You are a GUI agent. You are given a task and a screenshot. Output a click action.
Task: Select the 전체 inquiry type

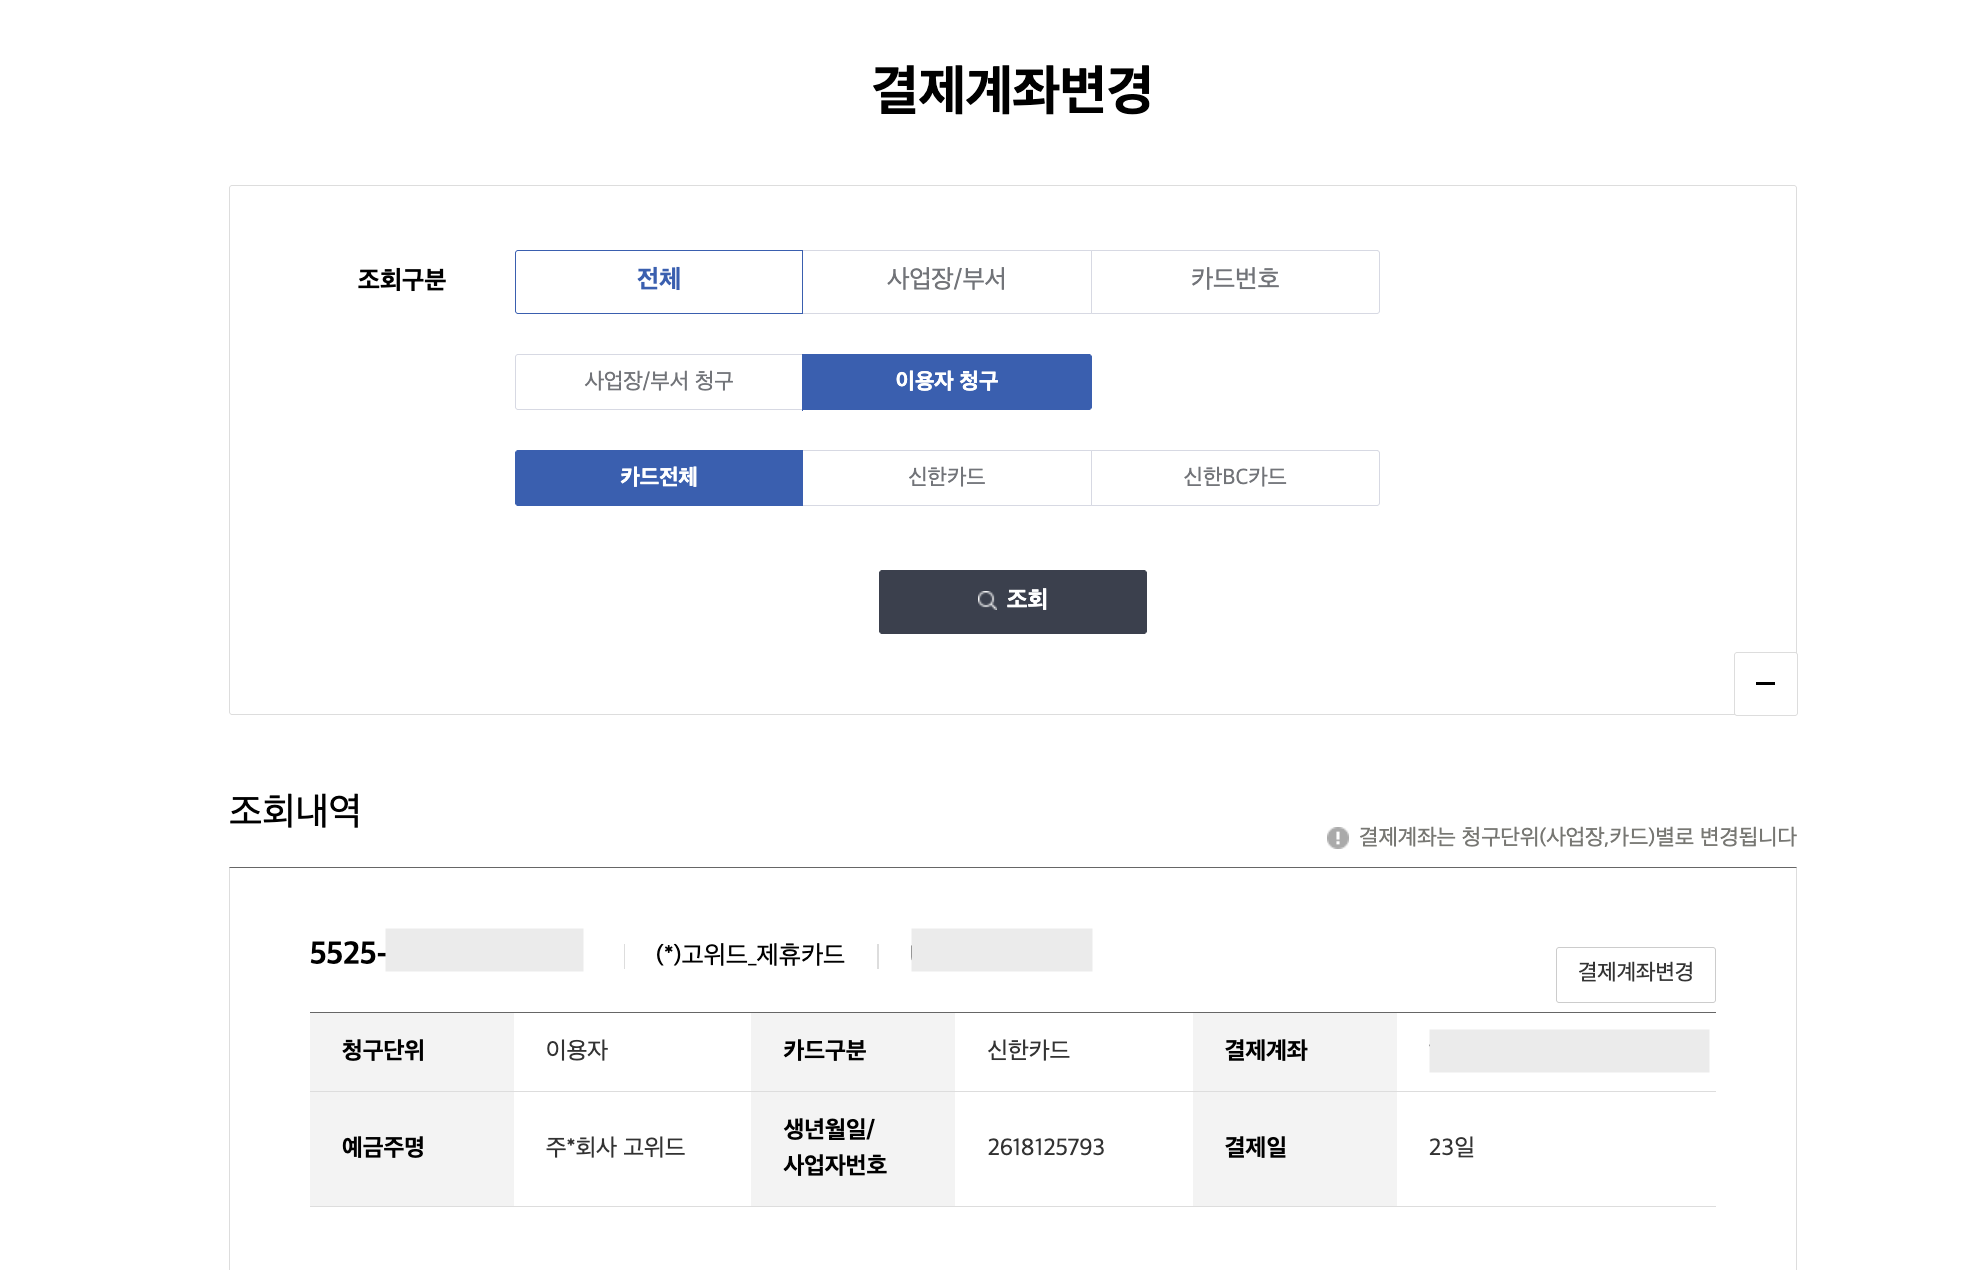point(658,281)
